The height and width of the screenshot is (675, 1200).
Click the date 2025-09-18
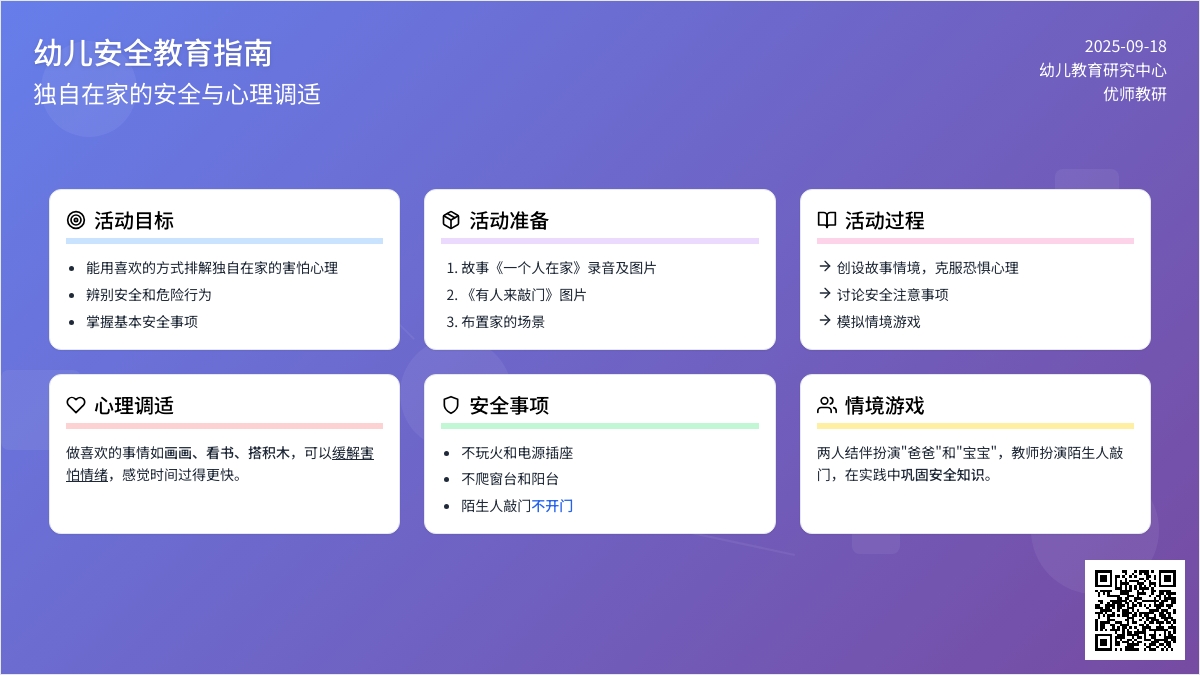[x=1125, y=46]
